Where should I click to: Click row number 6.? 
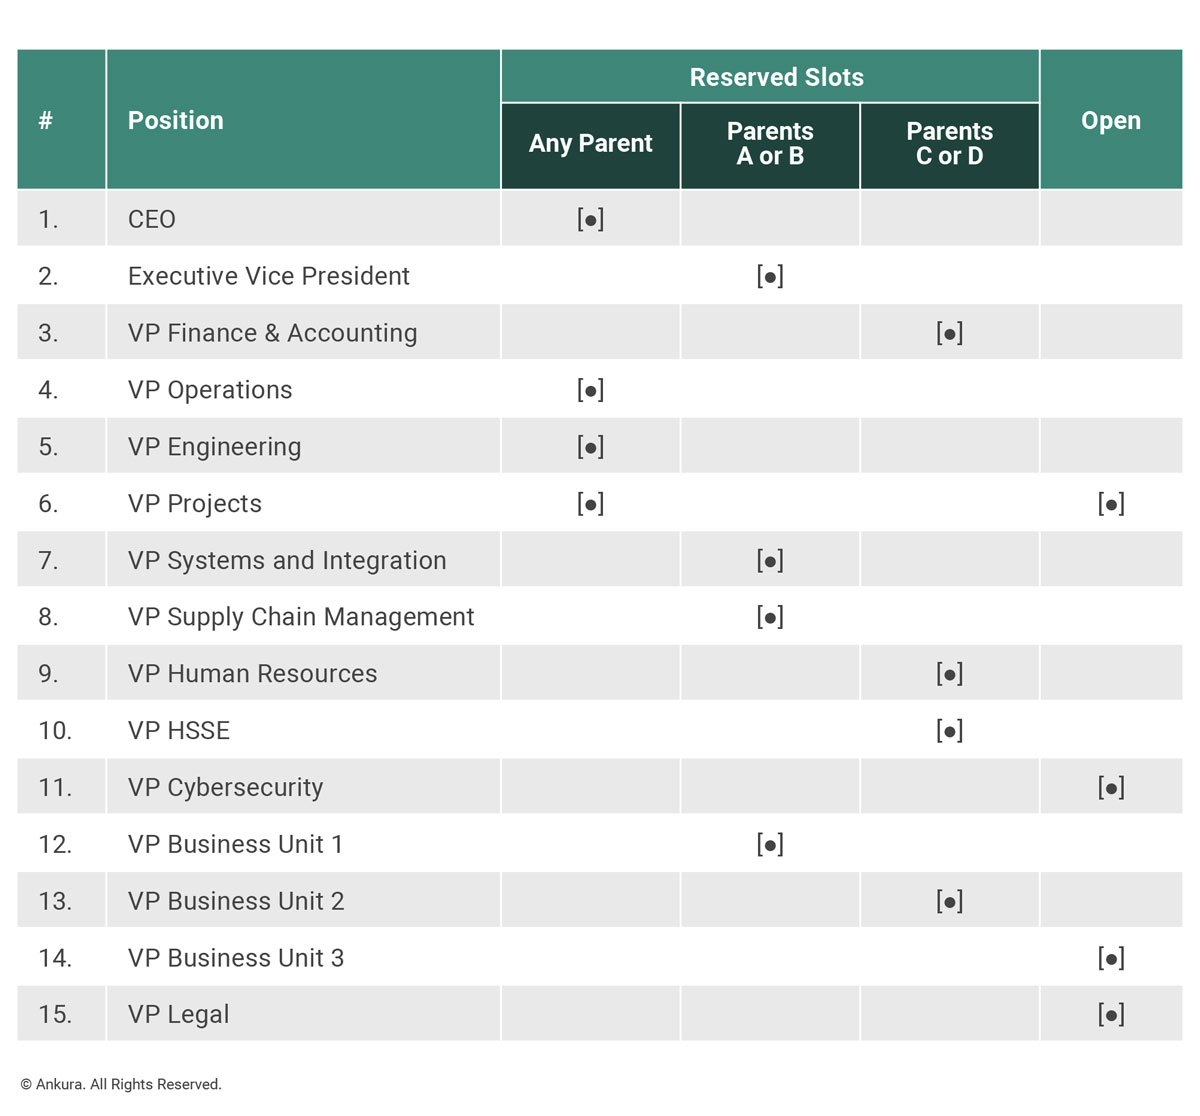(x=48, y=503)
